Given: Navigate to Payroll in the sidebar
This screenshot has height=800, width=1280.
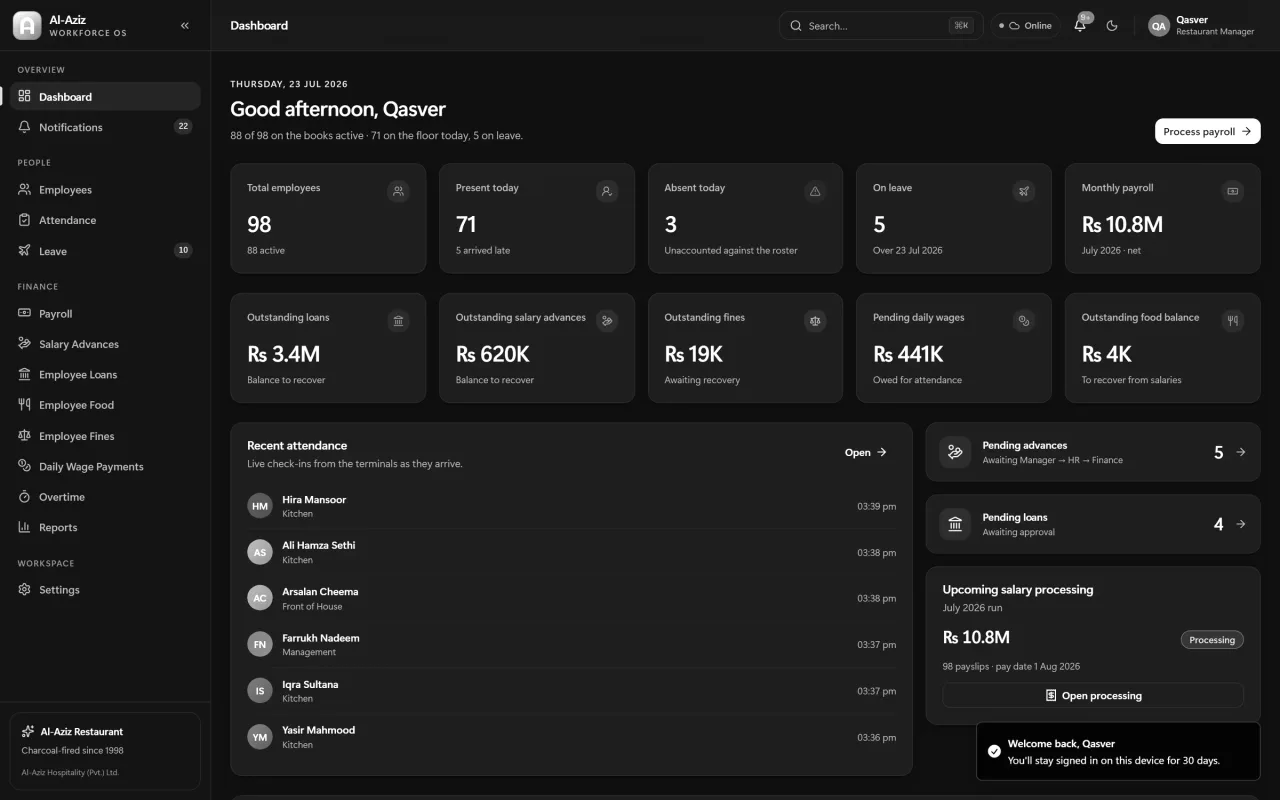Looking at the screenshot, I should 104,314.
